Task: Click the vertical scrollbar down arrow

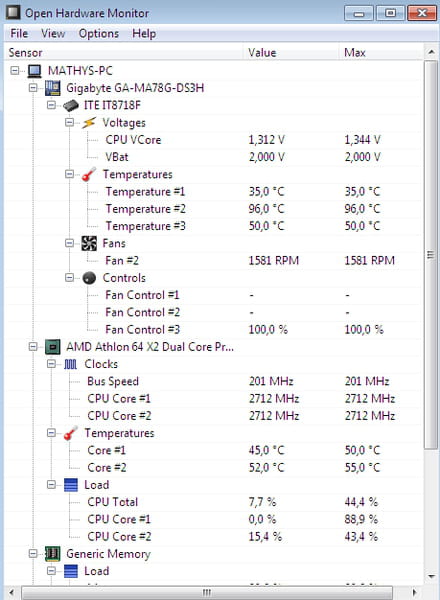Action: point(431,576)
